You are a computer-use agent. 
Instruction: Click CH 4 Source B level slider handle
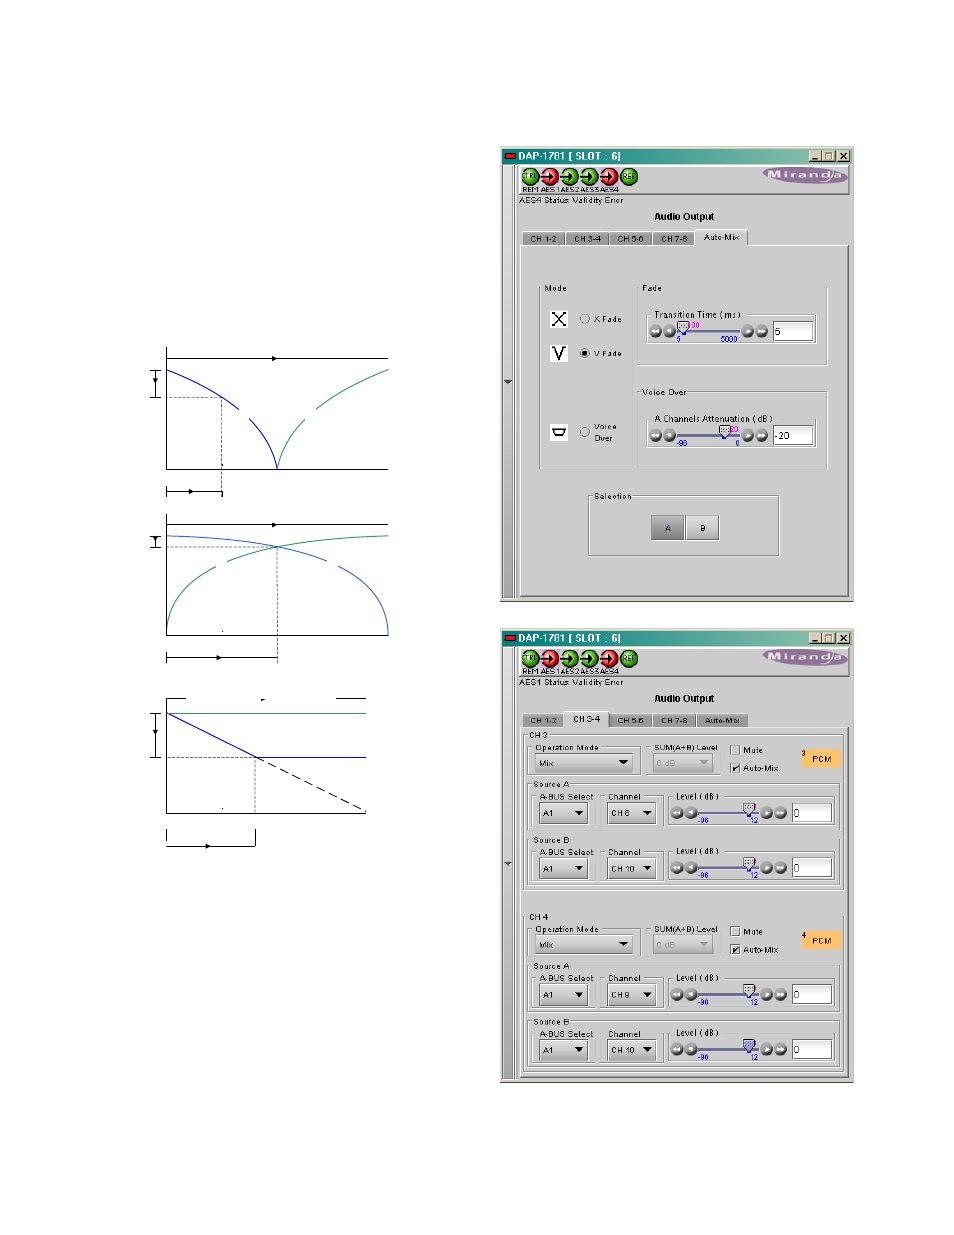pyautogui.click(x=749, y=1046)
